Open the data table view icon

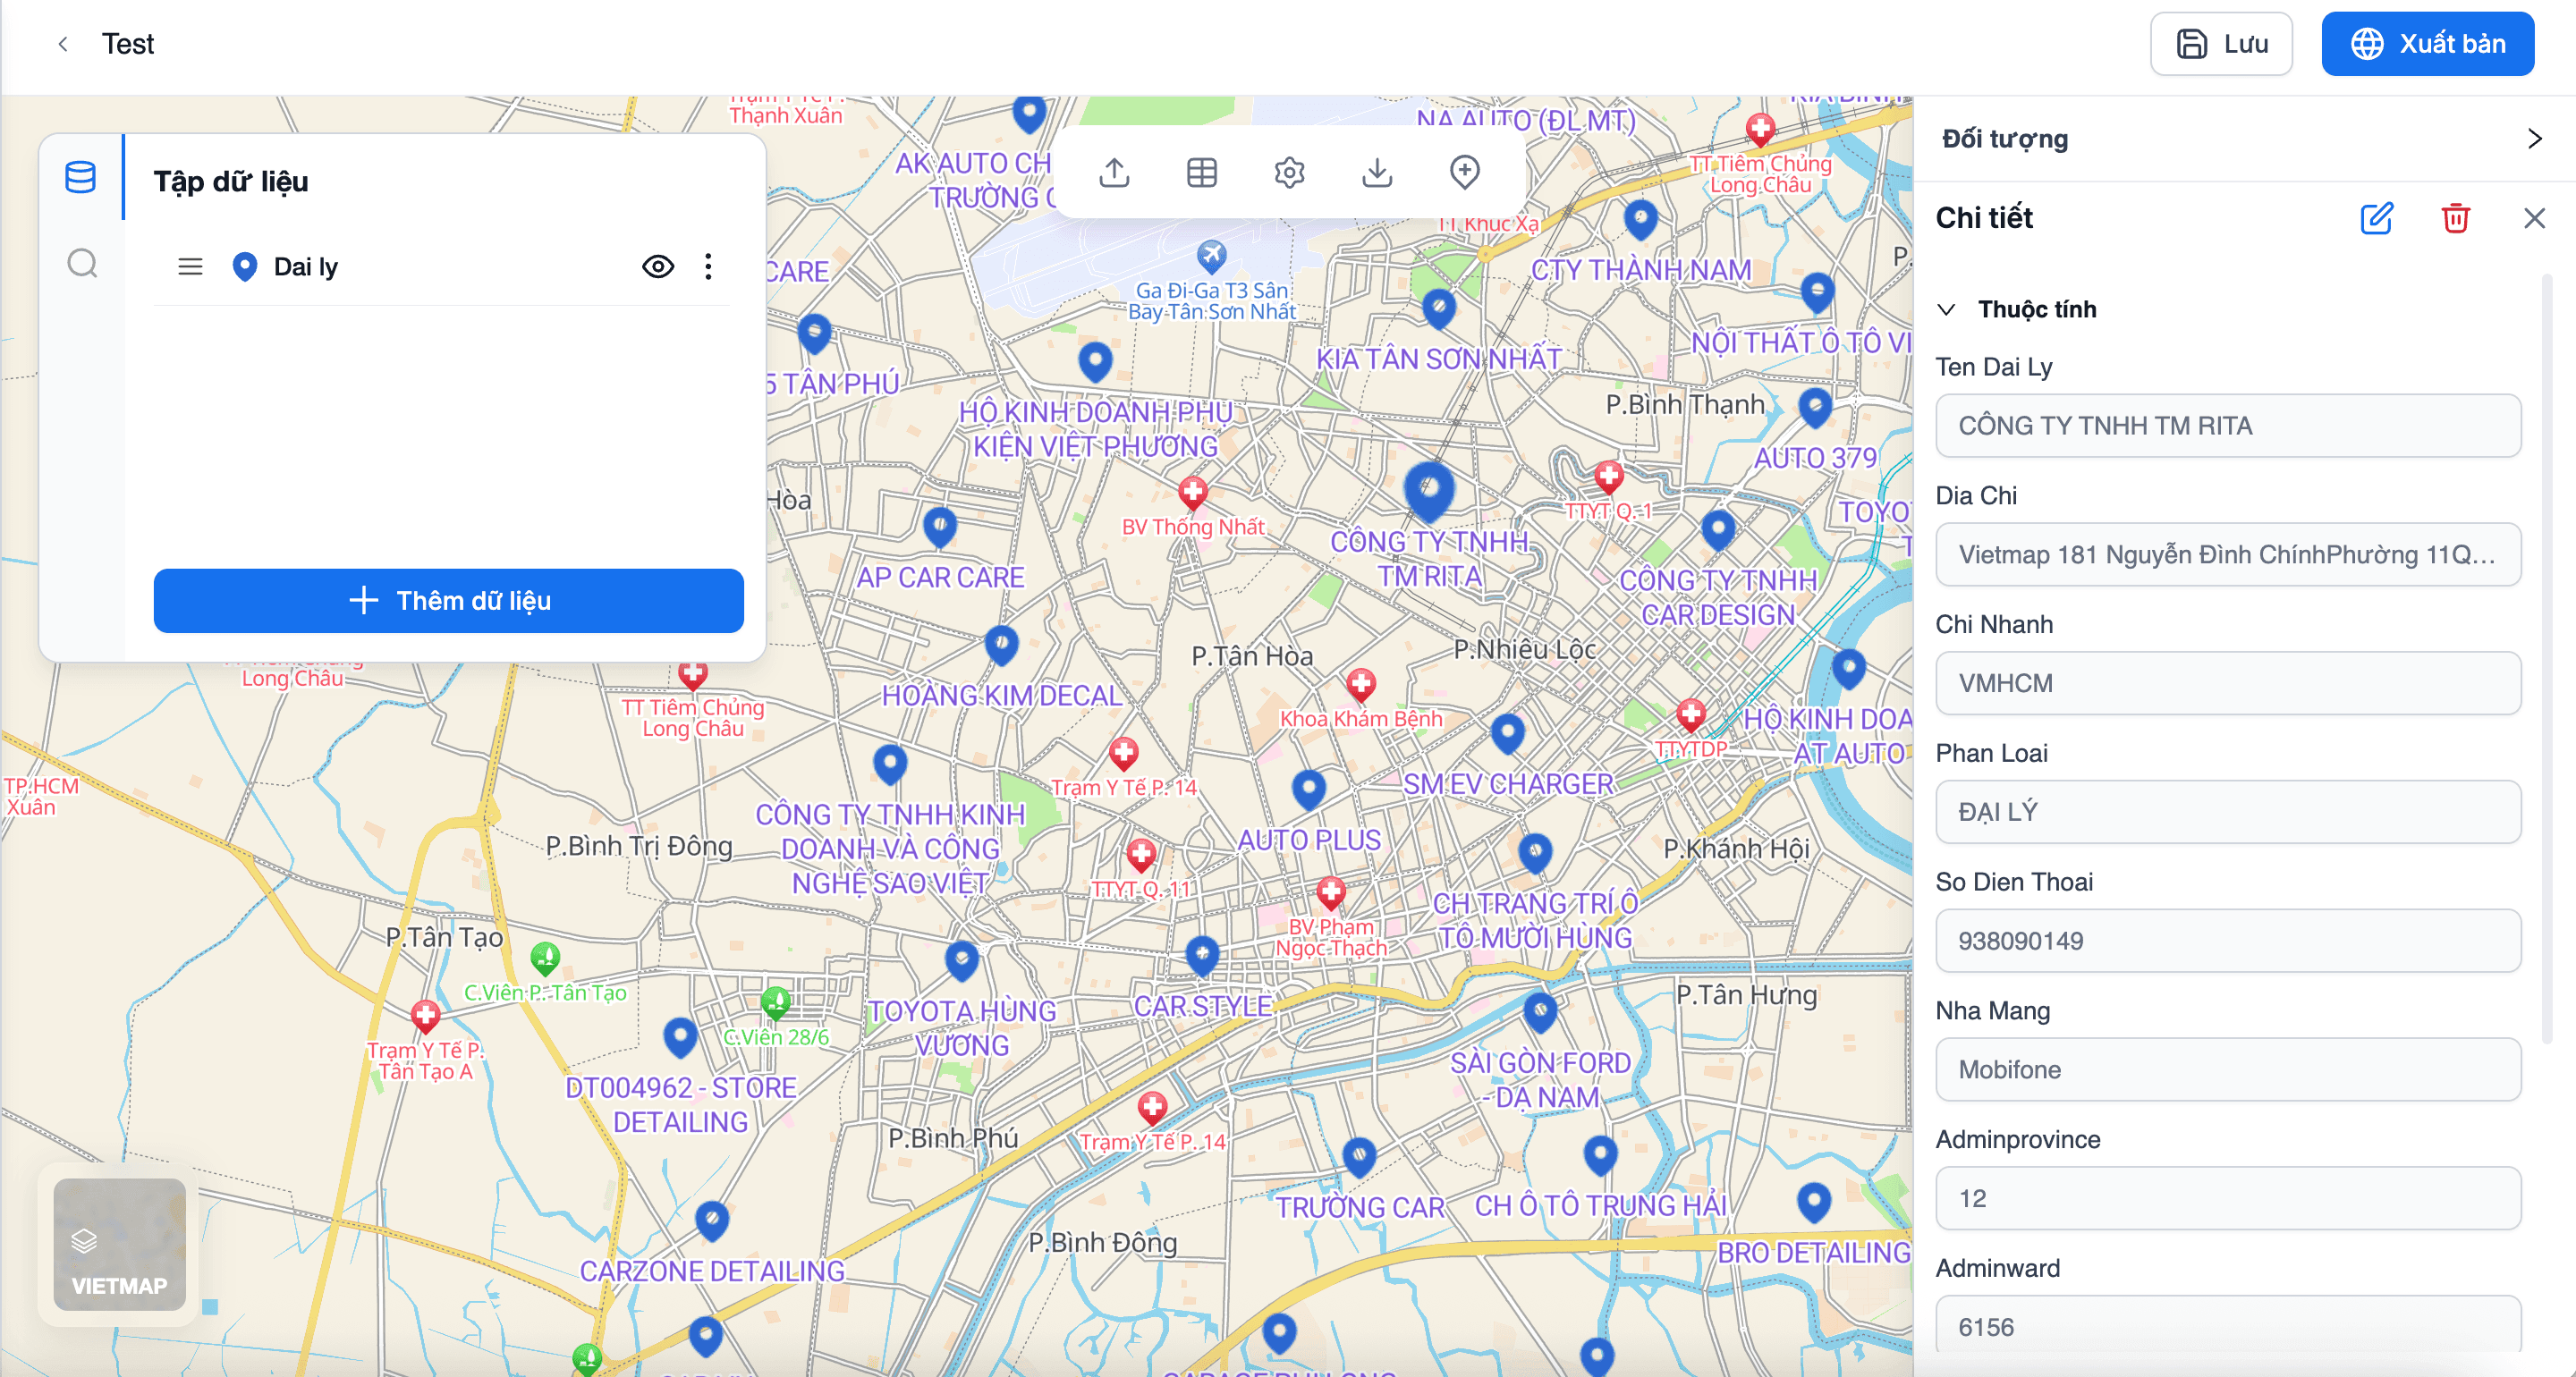1201,172
